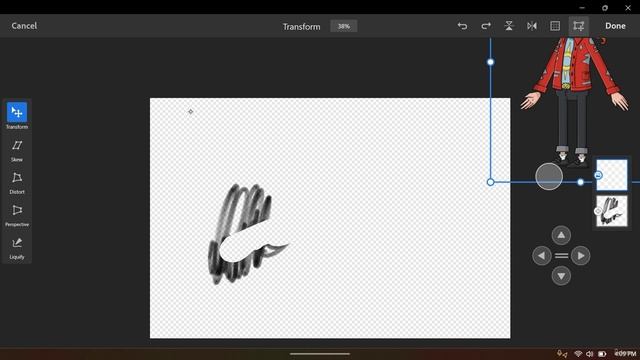Nudge selection left with arrow button
The height and width of the screenshot is (360, 640).
tap(542, 256)
